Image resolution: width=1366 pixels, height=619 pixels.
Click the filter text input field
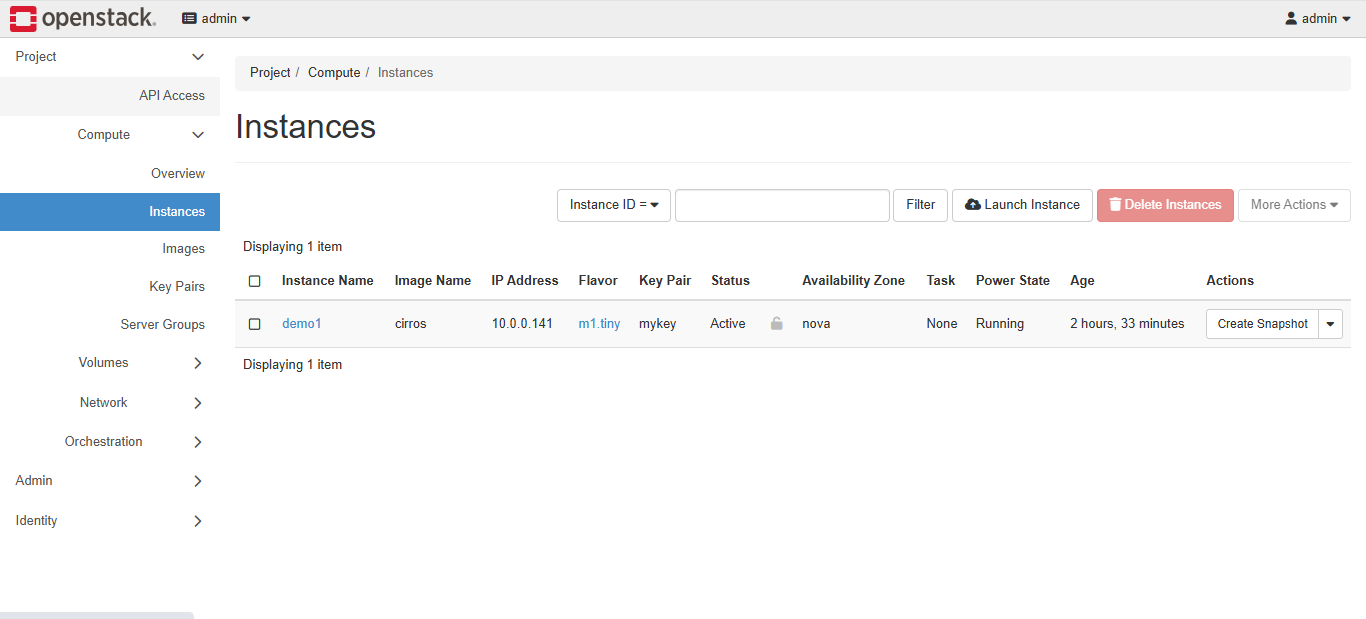[x=782, y=205]
